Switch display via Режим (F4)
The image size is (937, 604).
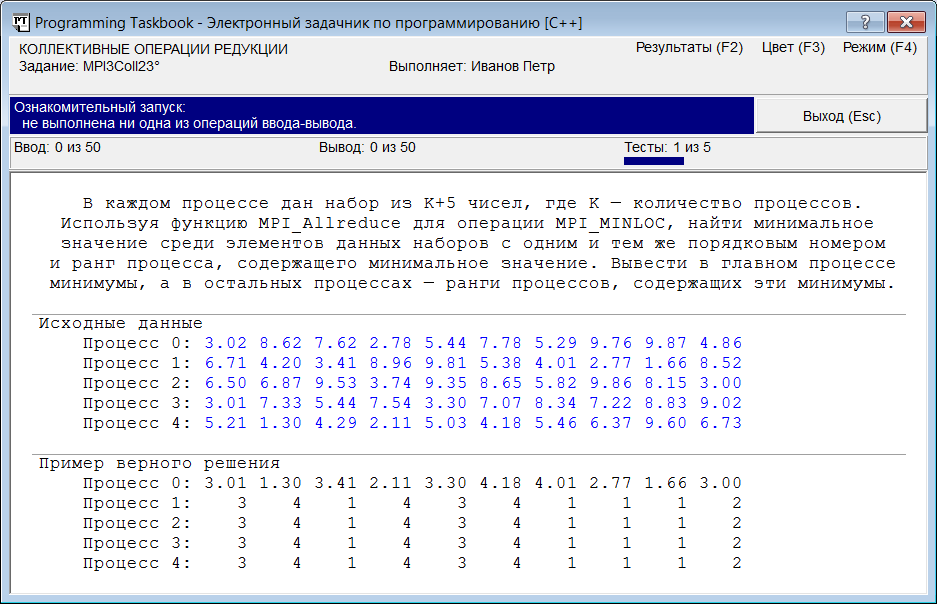[x=879, y=47]
